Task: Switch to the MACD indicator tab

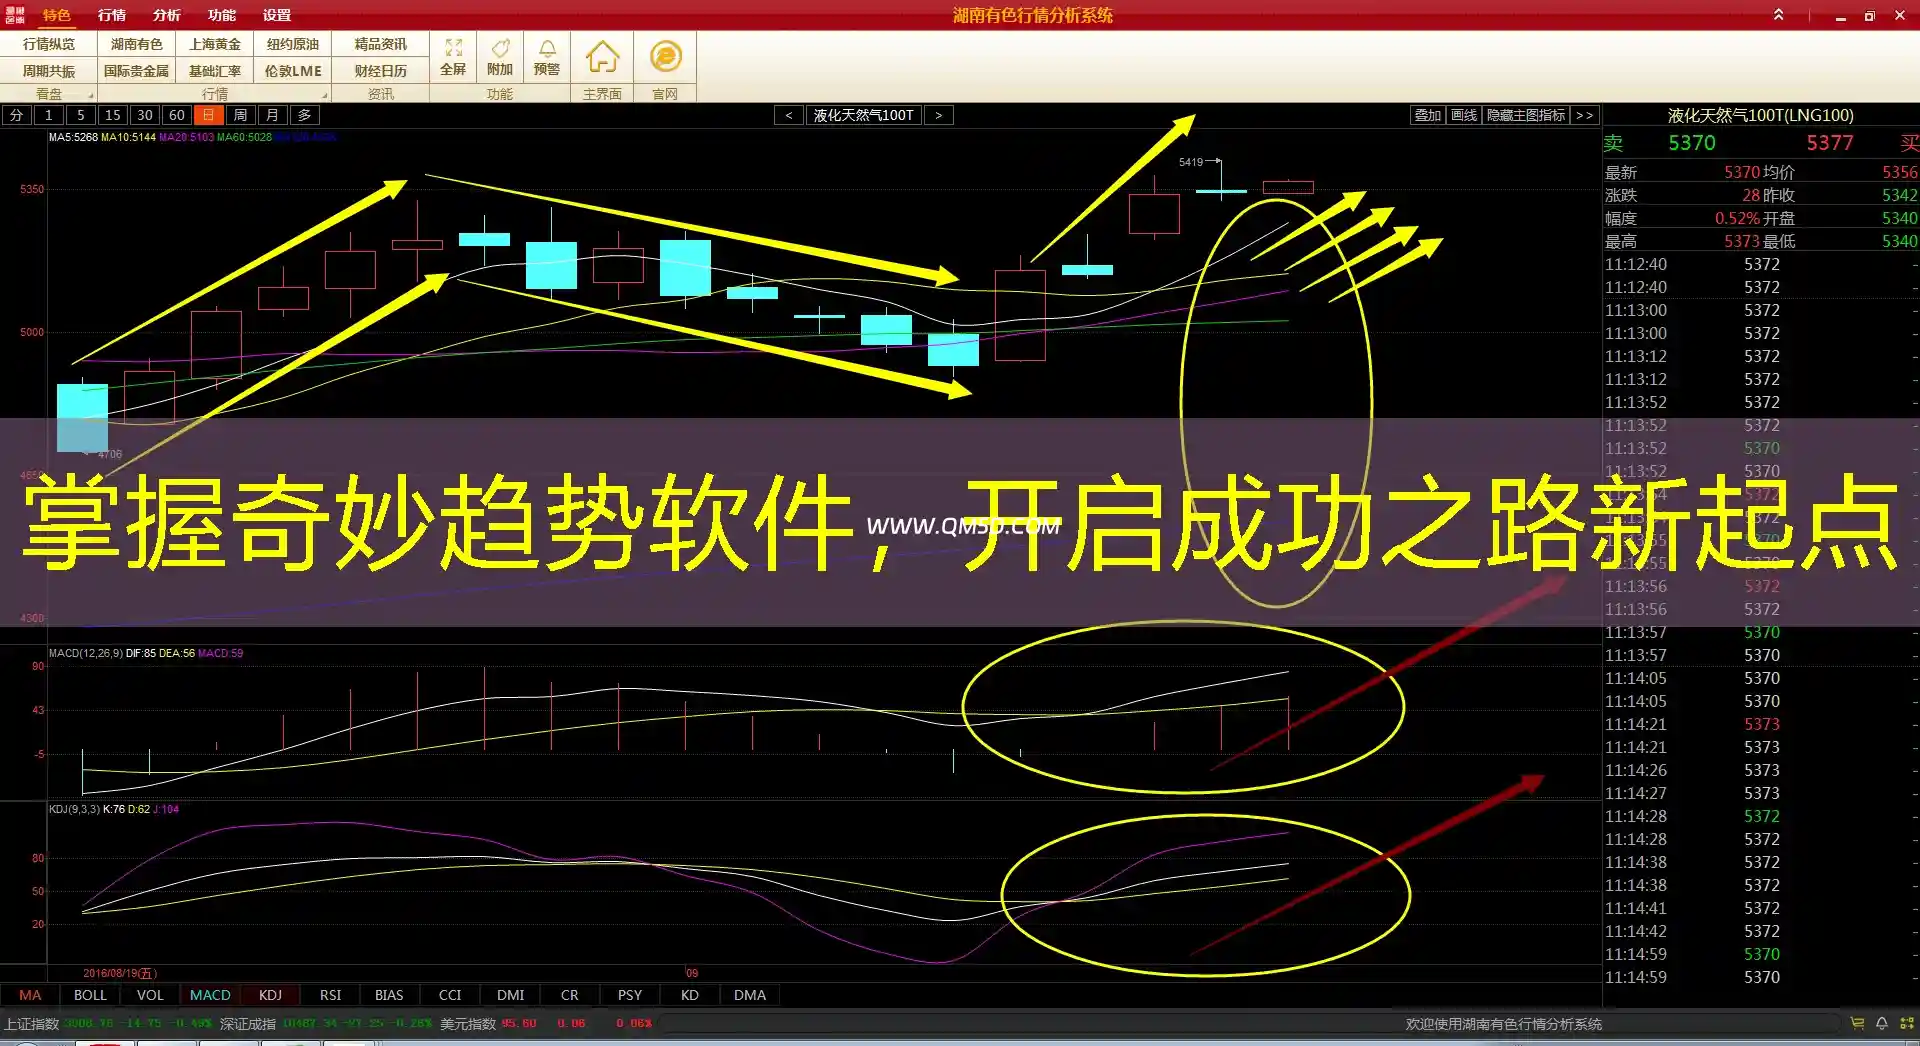Action: point(210,995)
